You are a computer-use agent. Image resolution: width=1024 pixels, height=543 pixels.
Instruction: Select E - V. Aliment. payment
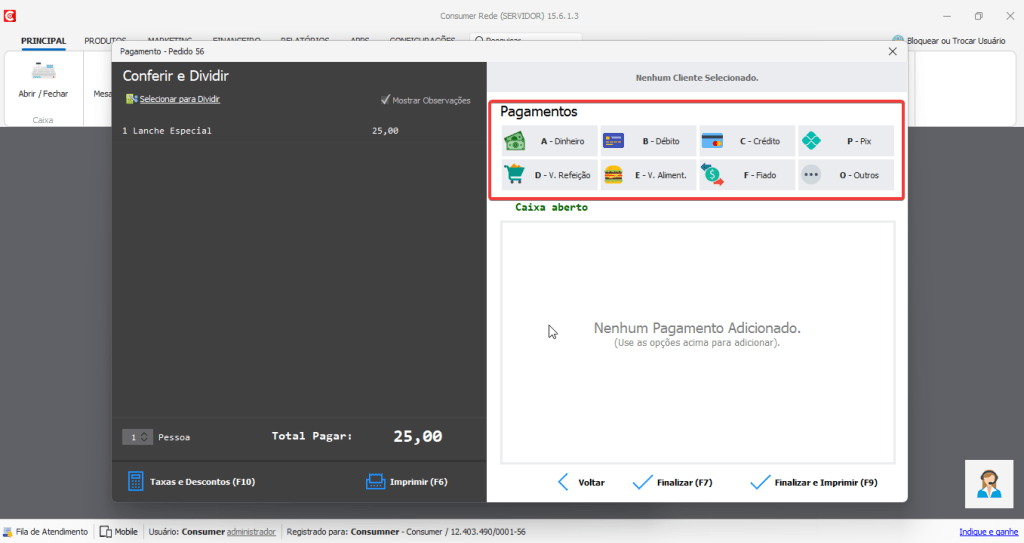[x=648, y=175]
